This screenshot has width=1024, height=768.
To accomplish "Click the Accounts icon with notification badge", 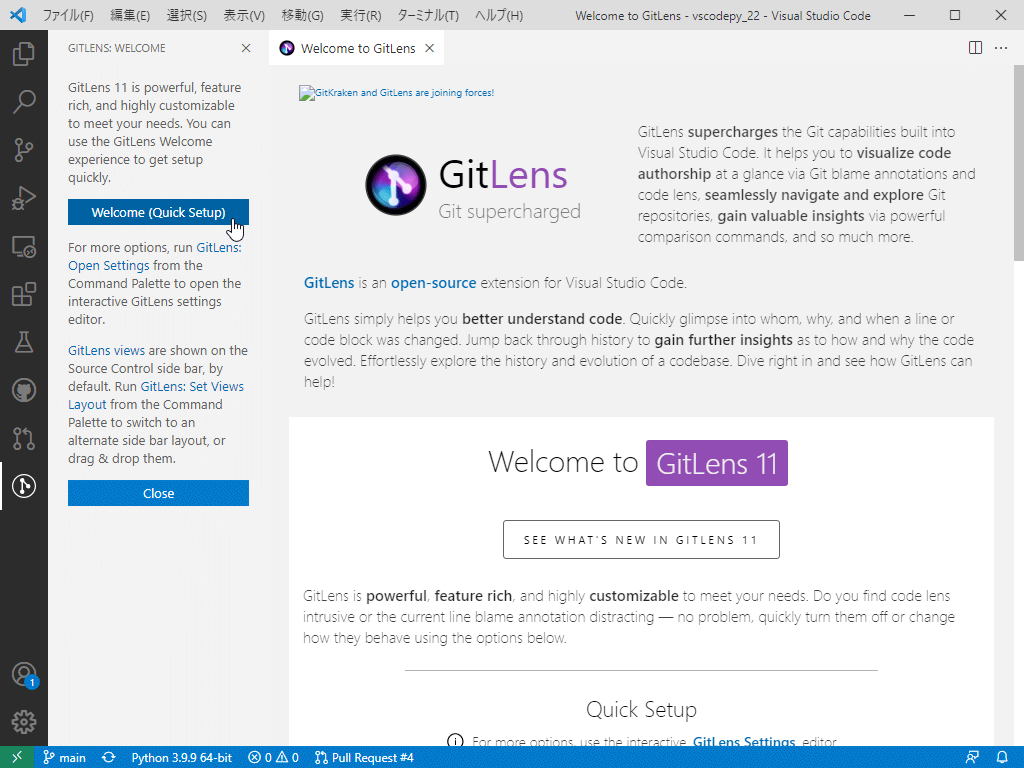I will coord(25,675).
